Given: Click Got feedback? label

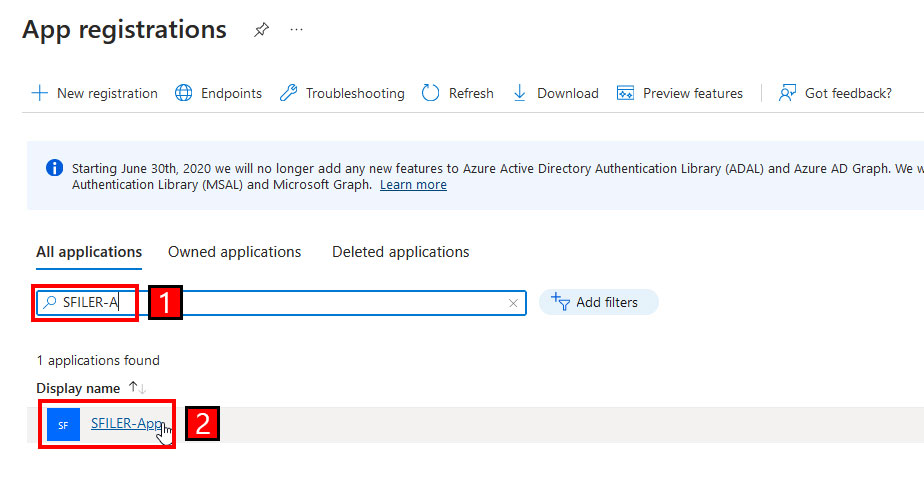Looking at the screenshot, I should [x=848, y=93].
